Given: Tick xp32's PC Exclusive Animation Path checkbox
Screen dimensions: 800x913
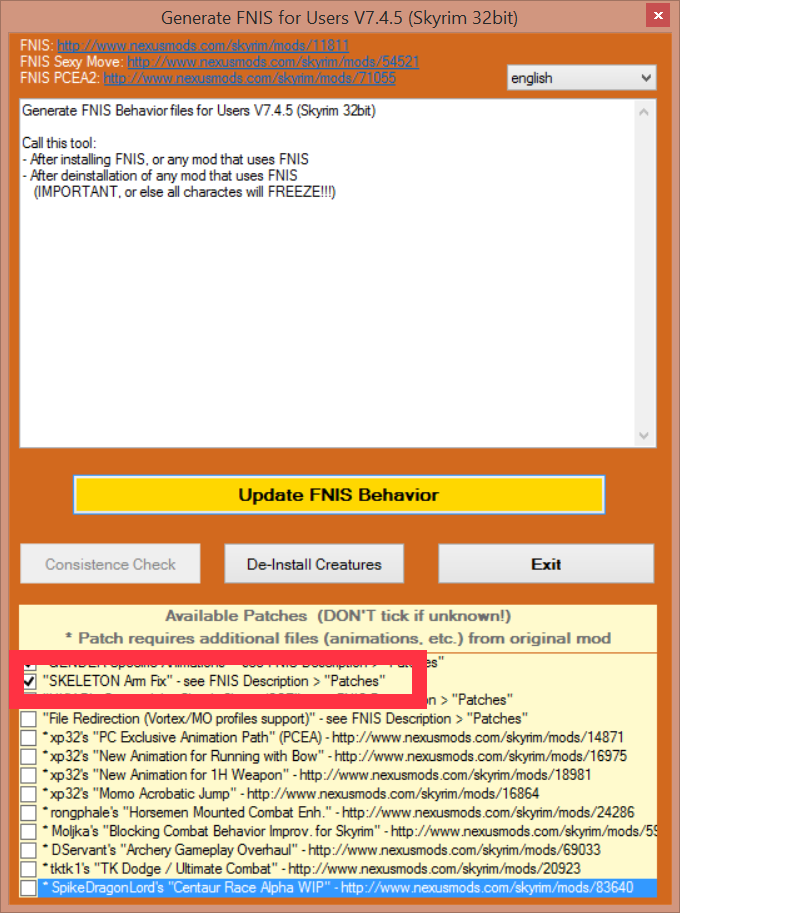Looking at the screenshot, I should click(x=29, y=738).
